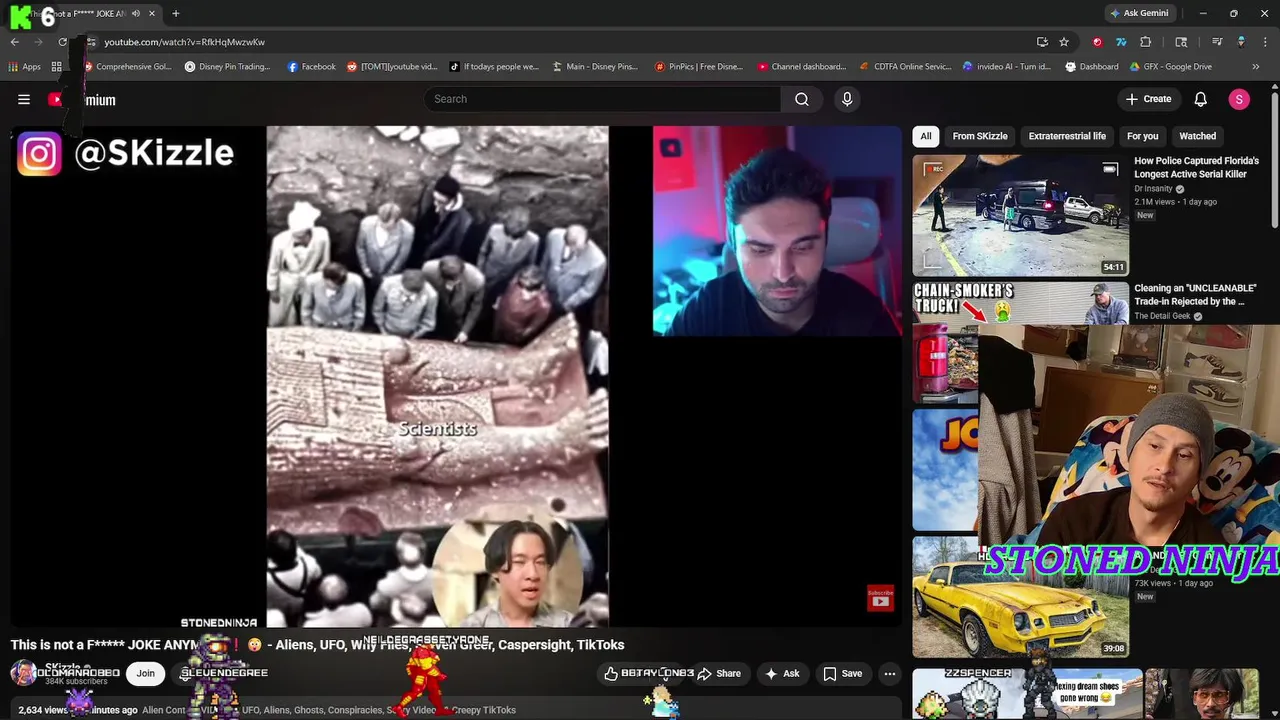Image resolution: width=1280 pixels, height=720 pixels.
Task: Open the Disney Pin Trading bookmark
Action: click(228, 67)
